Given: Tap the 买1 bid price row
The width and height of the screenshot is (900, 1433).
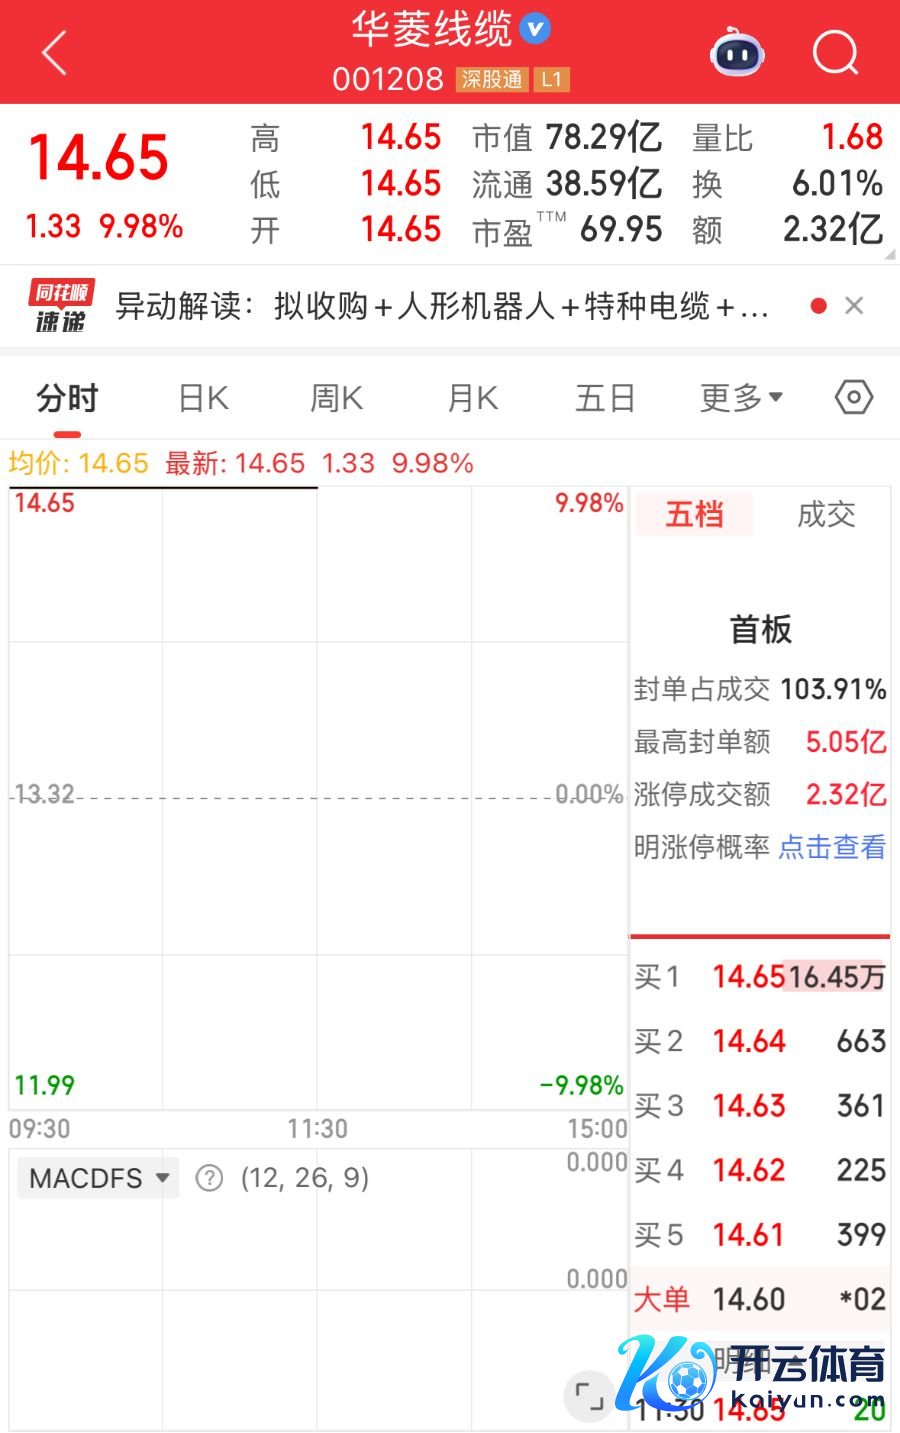Looking at the screenshot, I should click(760, 976).
